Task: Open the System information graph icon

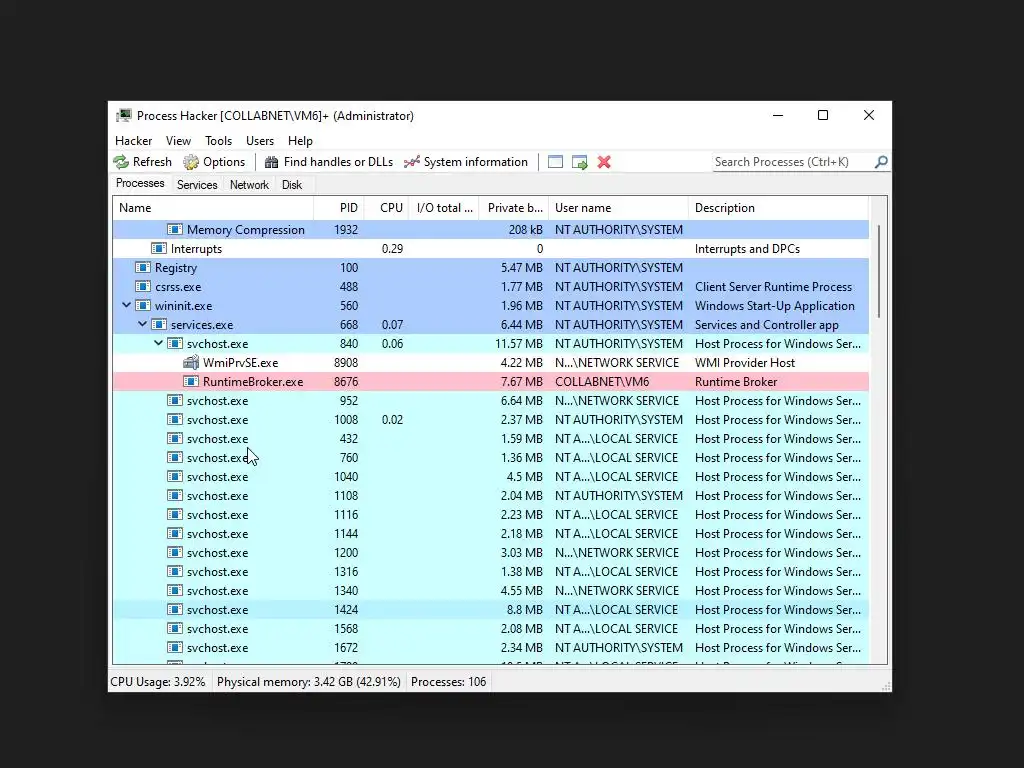Action: click(411, 162)
